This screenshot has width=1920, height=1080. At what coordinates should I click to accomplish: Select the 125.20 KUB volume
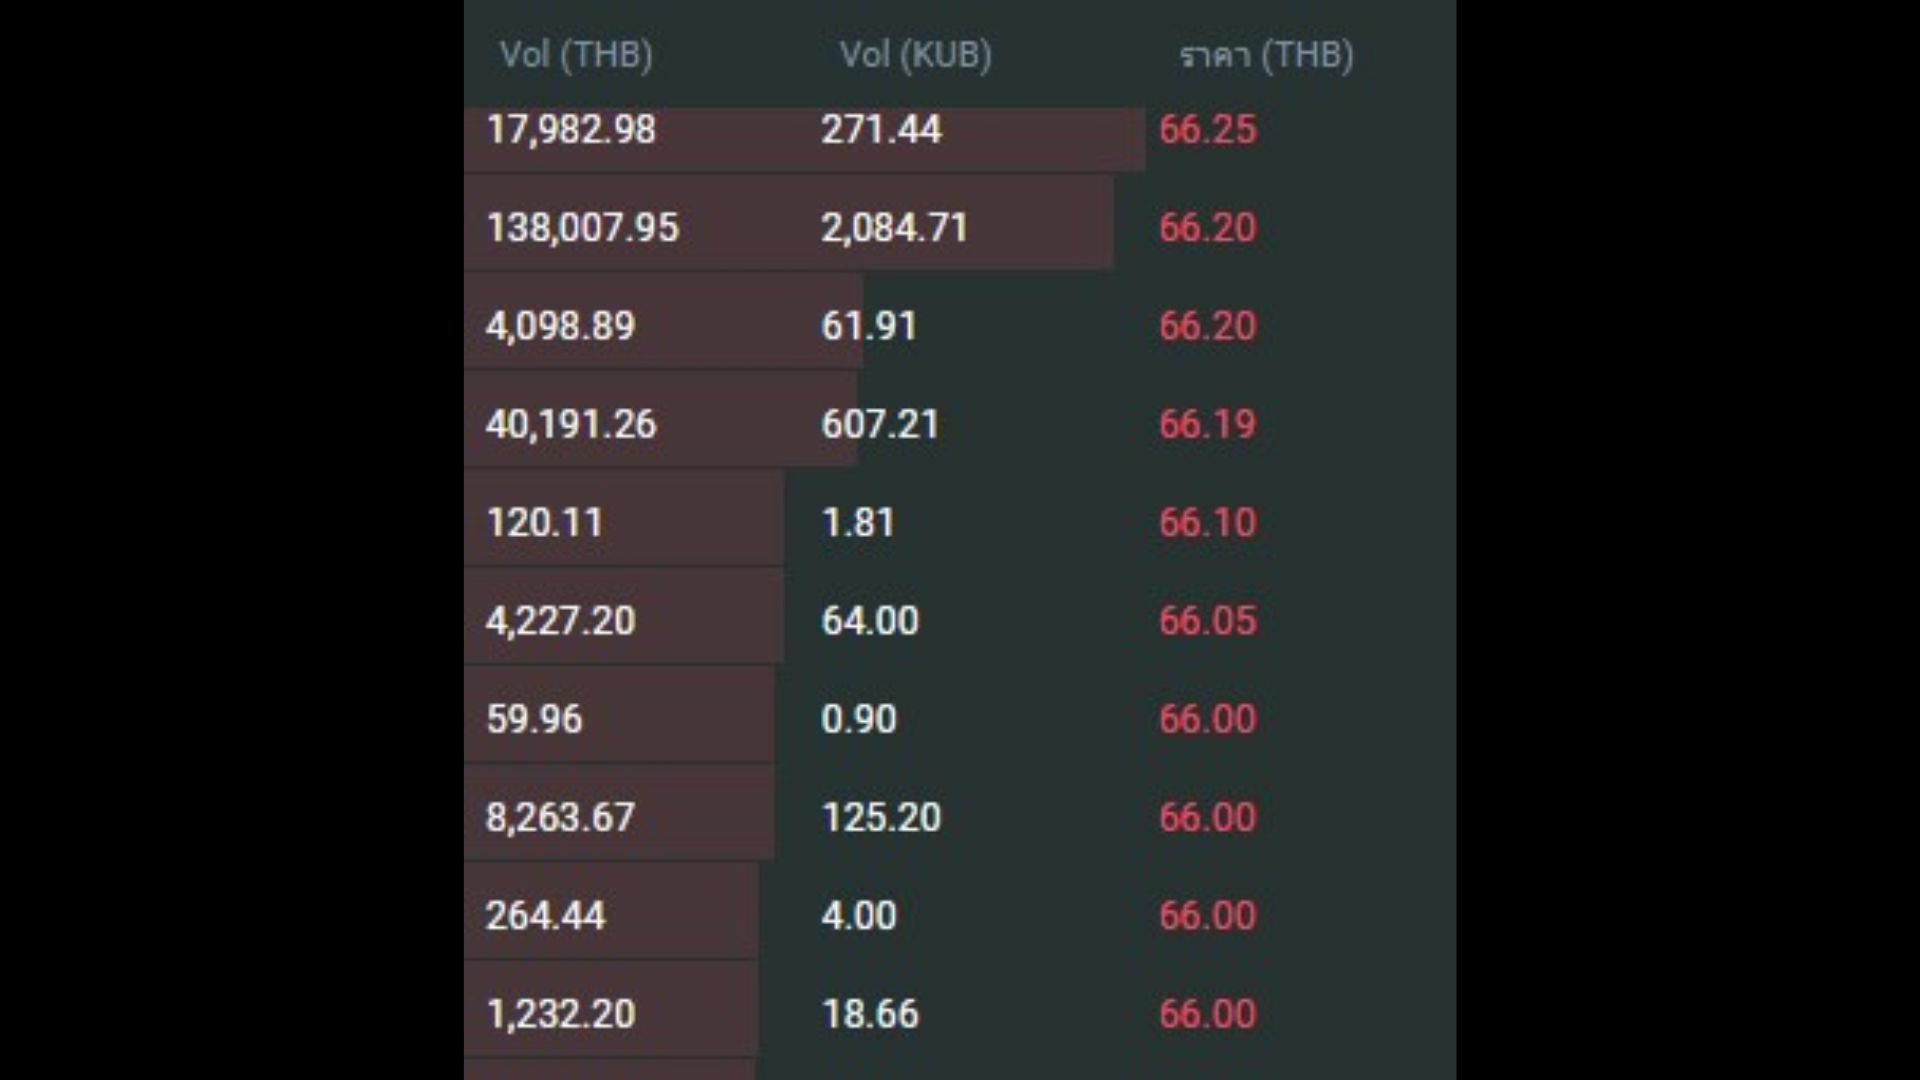[881, 817]
